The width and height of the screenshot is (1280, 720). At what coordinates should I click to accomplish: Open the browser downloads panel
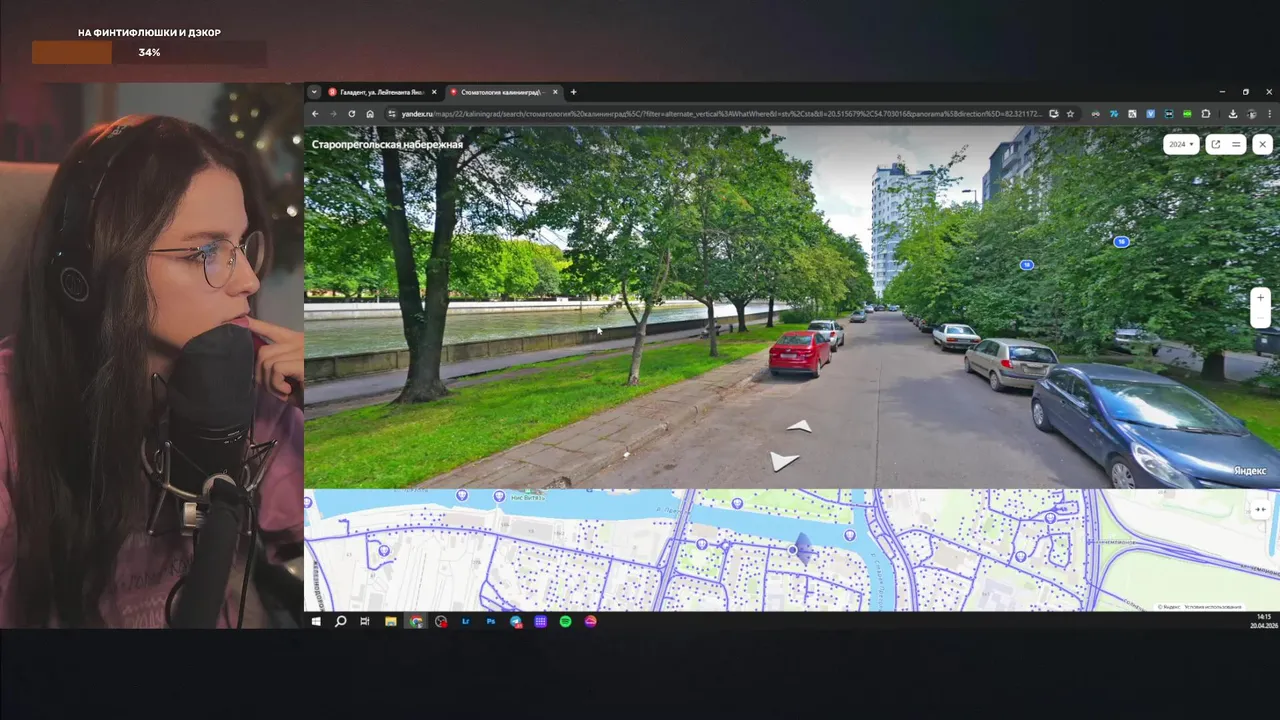click(x=1233, y=114)
